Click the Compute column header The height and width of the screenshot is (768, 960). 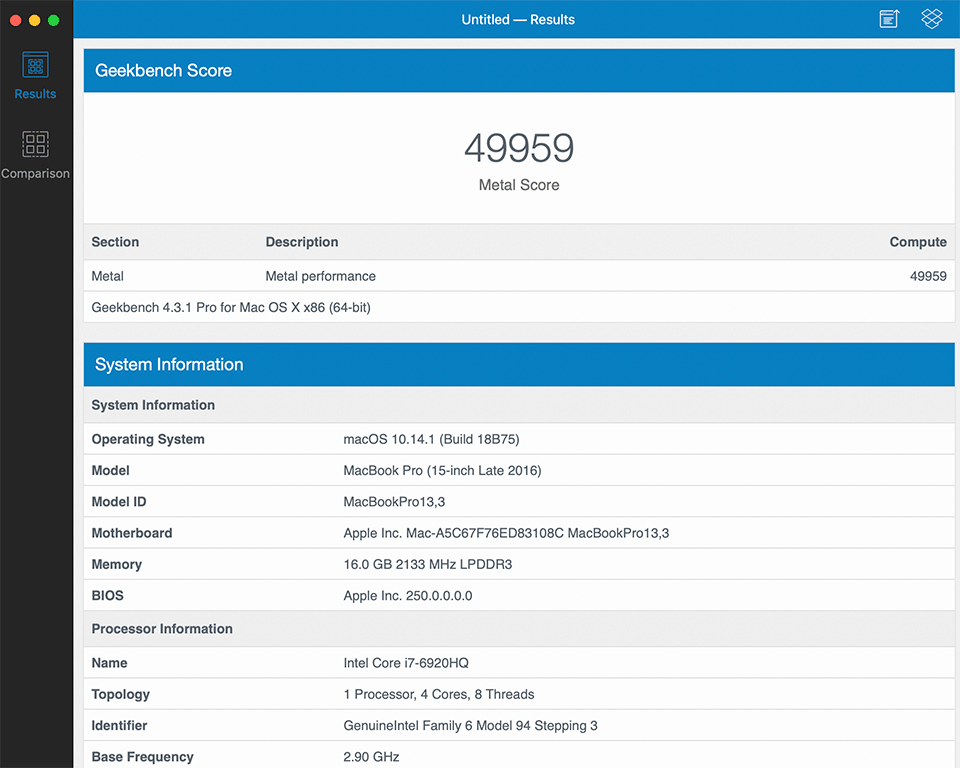(x=918, y=242)
